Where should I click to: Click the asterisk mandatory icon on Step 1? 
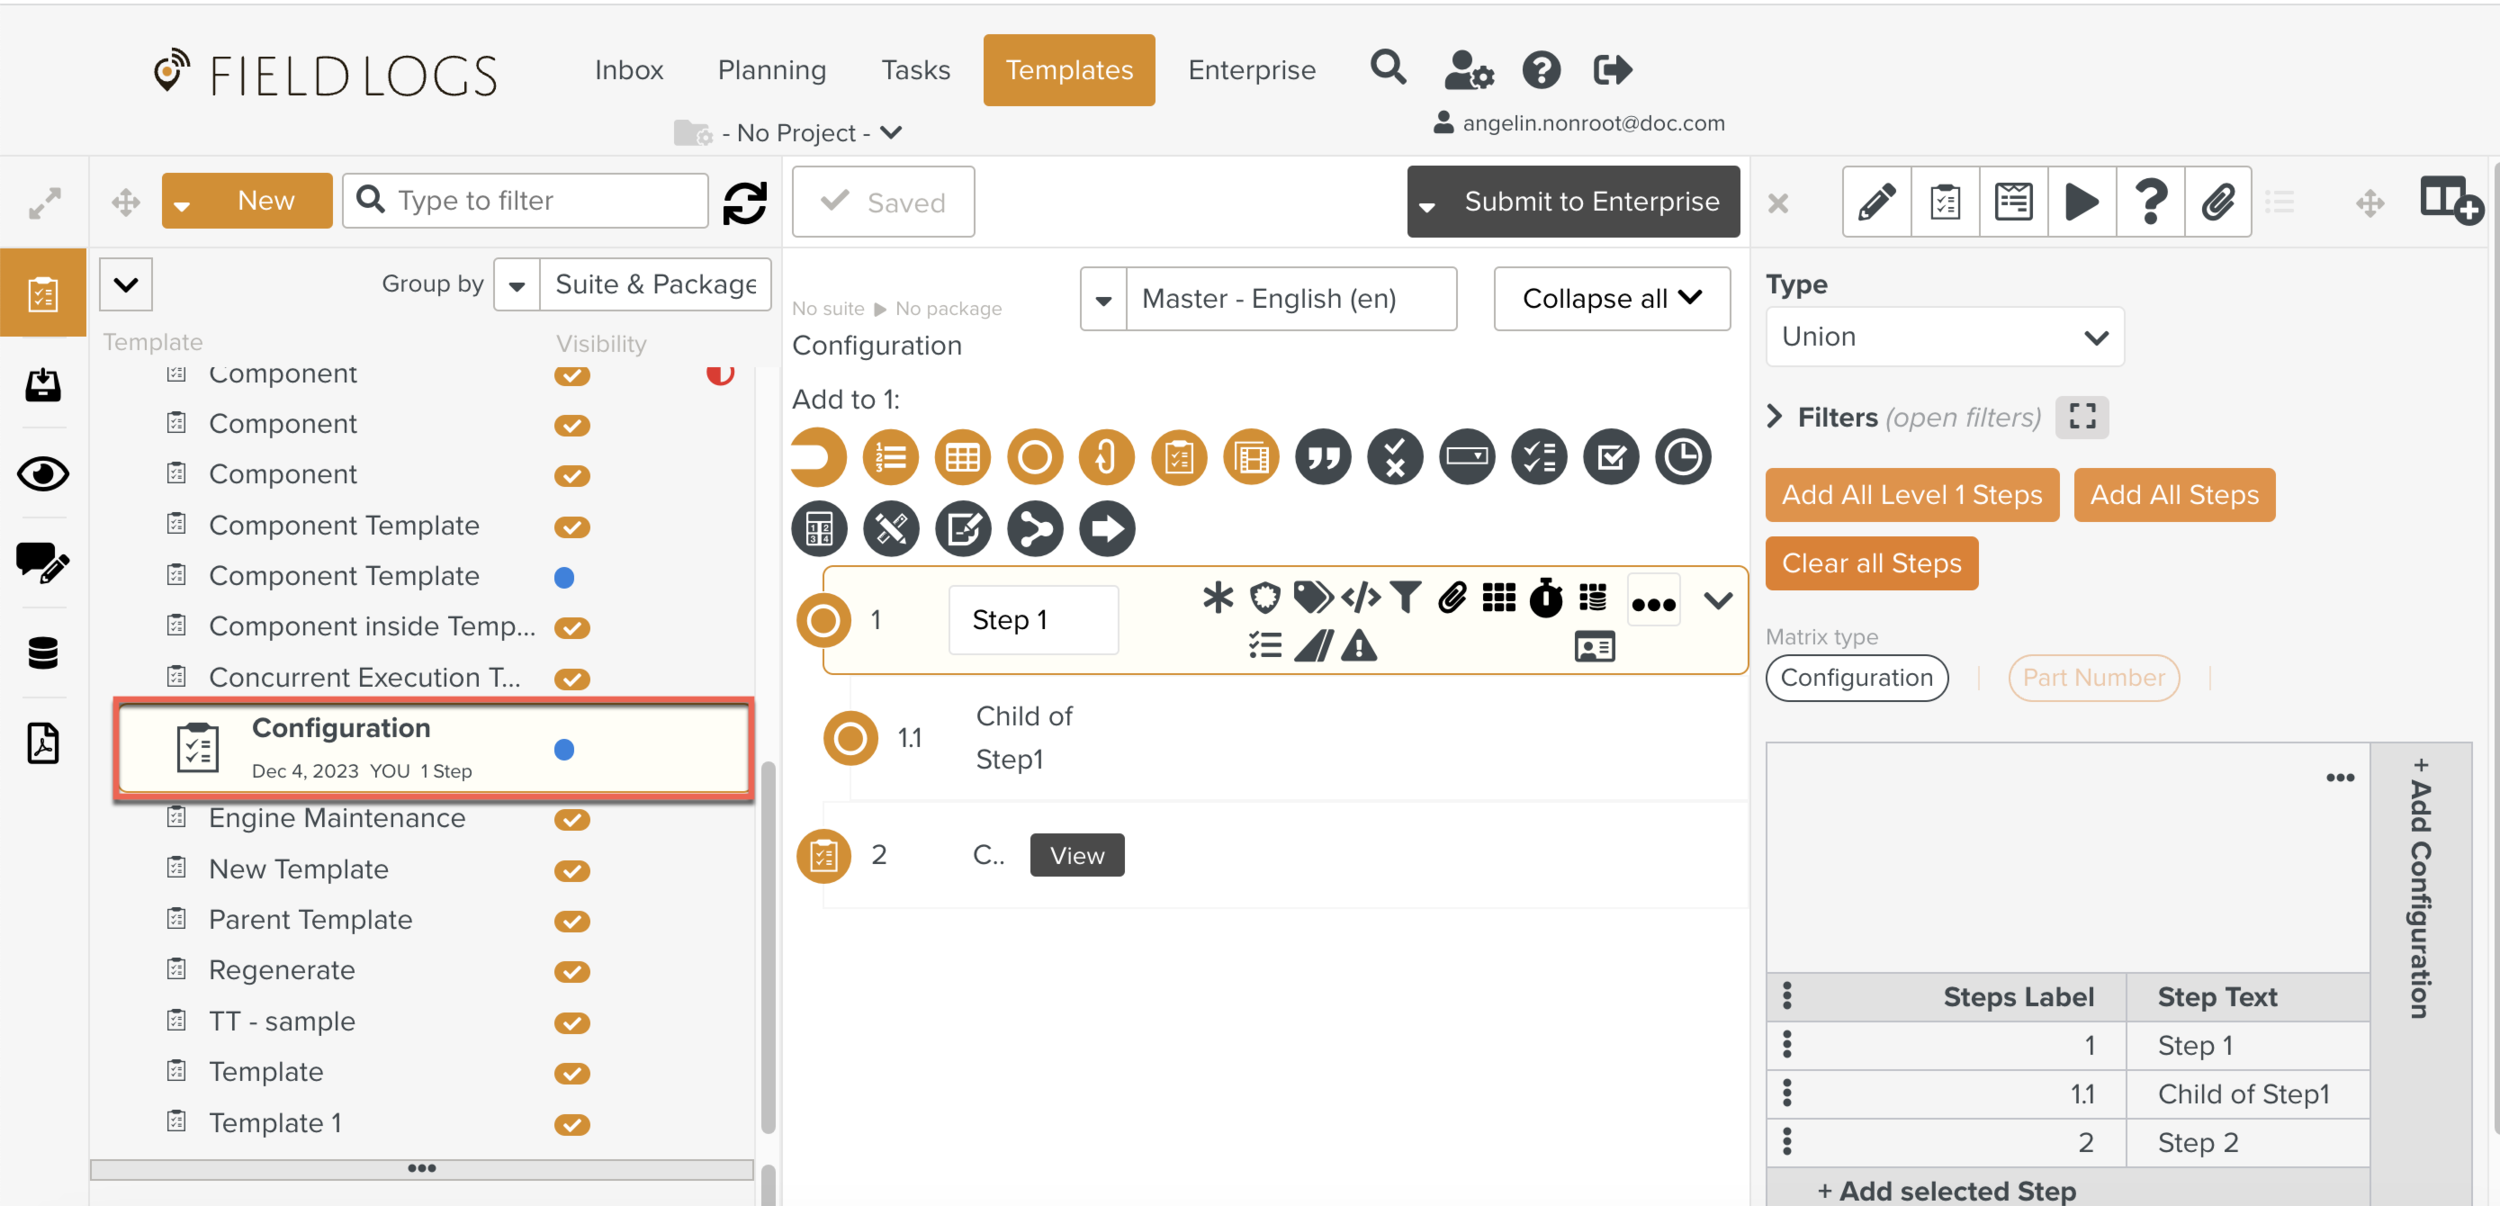click(x=1218, y=598)
